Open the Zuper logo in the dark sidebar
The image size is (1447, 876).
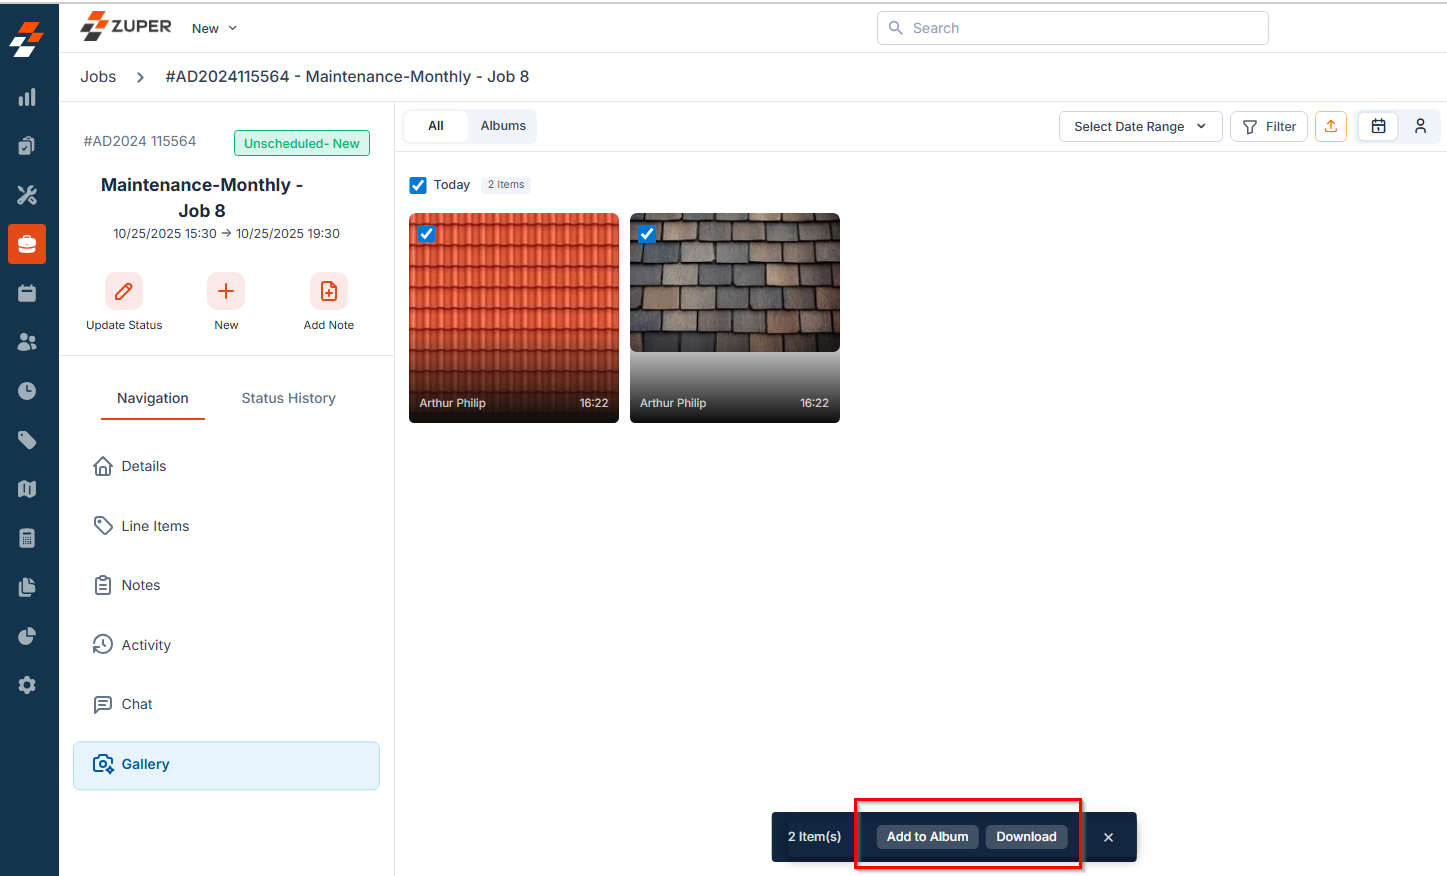click(x=27, y=39)
